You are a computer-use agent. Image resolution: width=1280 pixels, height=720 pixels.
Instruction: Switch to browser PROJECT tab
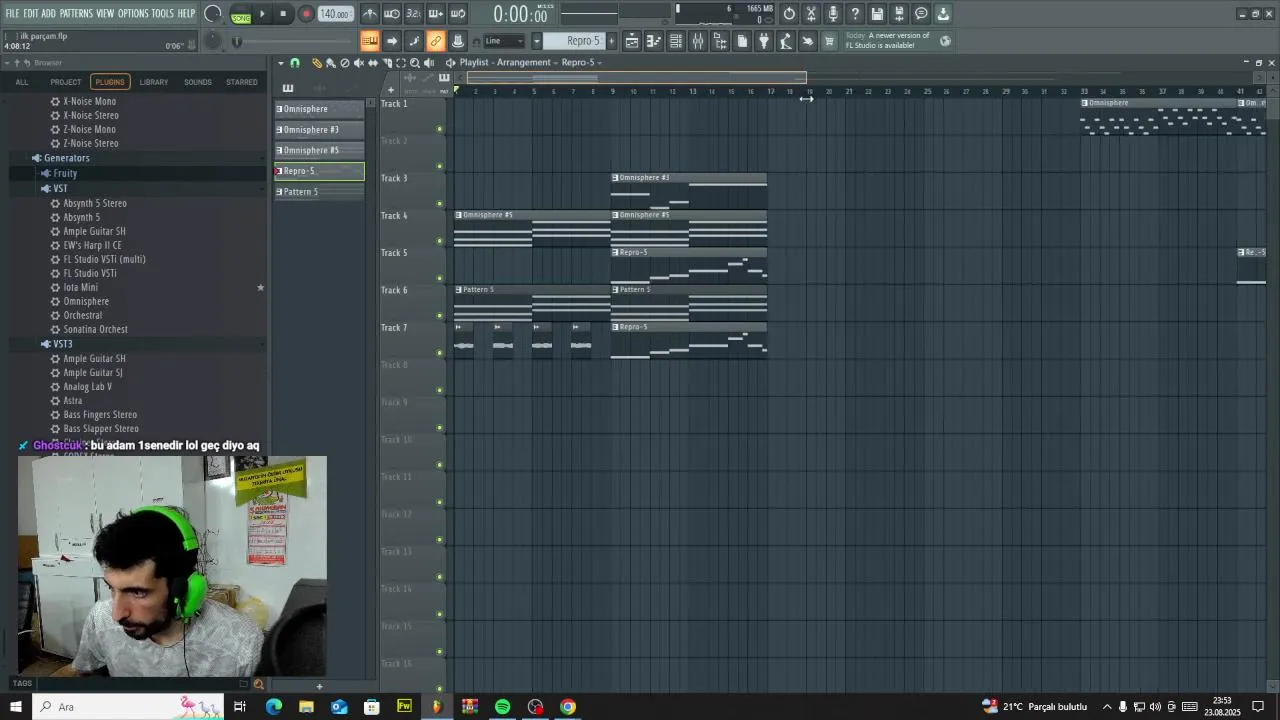(66, 82)
